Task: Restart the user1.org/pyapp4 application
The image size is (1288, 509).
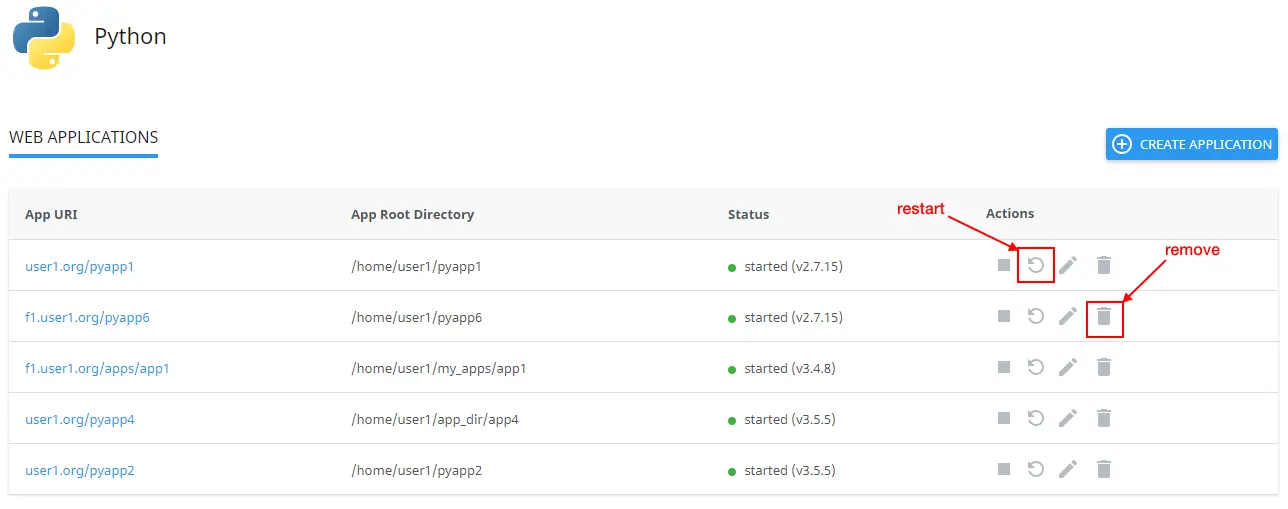Action: pos(1036,419)
